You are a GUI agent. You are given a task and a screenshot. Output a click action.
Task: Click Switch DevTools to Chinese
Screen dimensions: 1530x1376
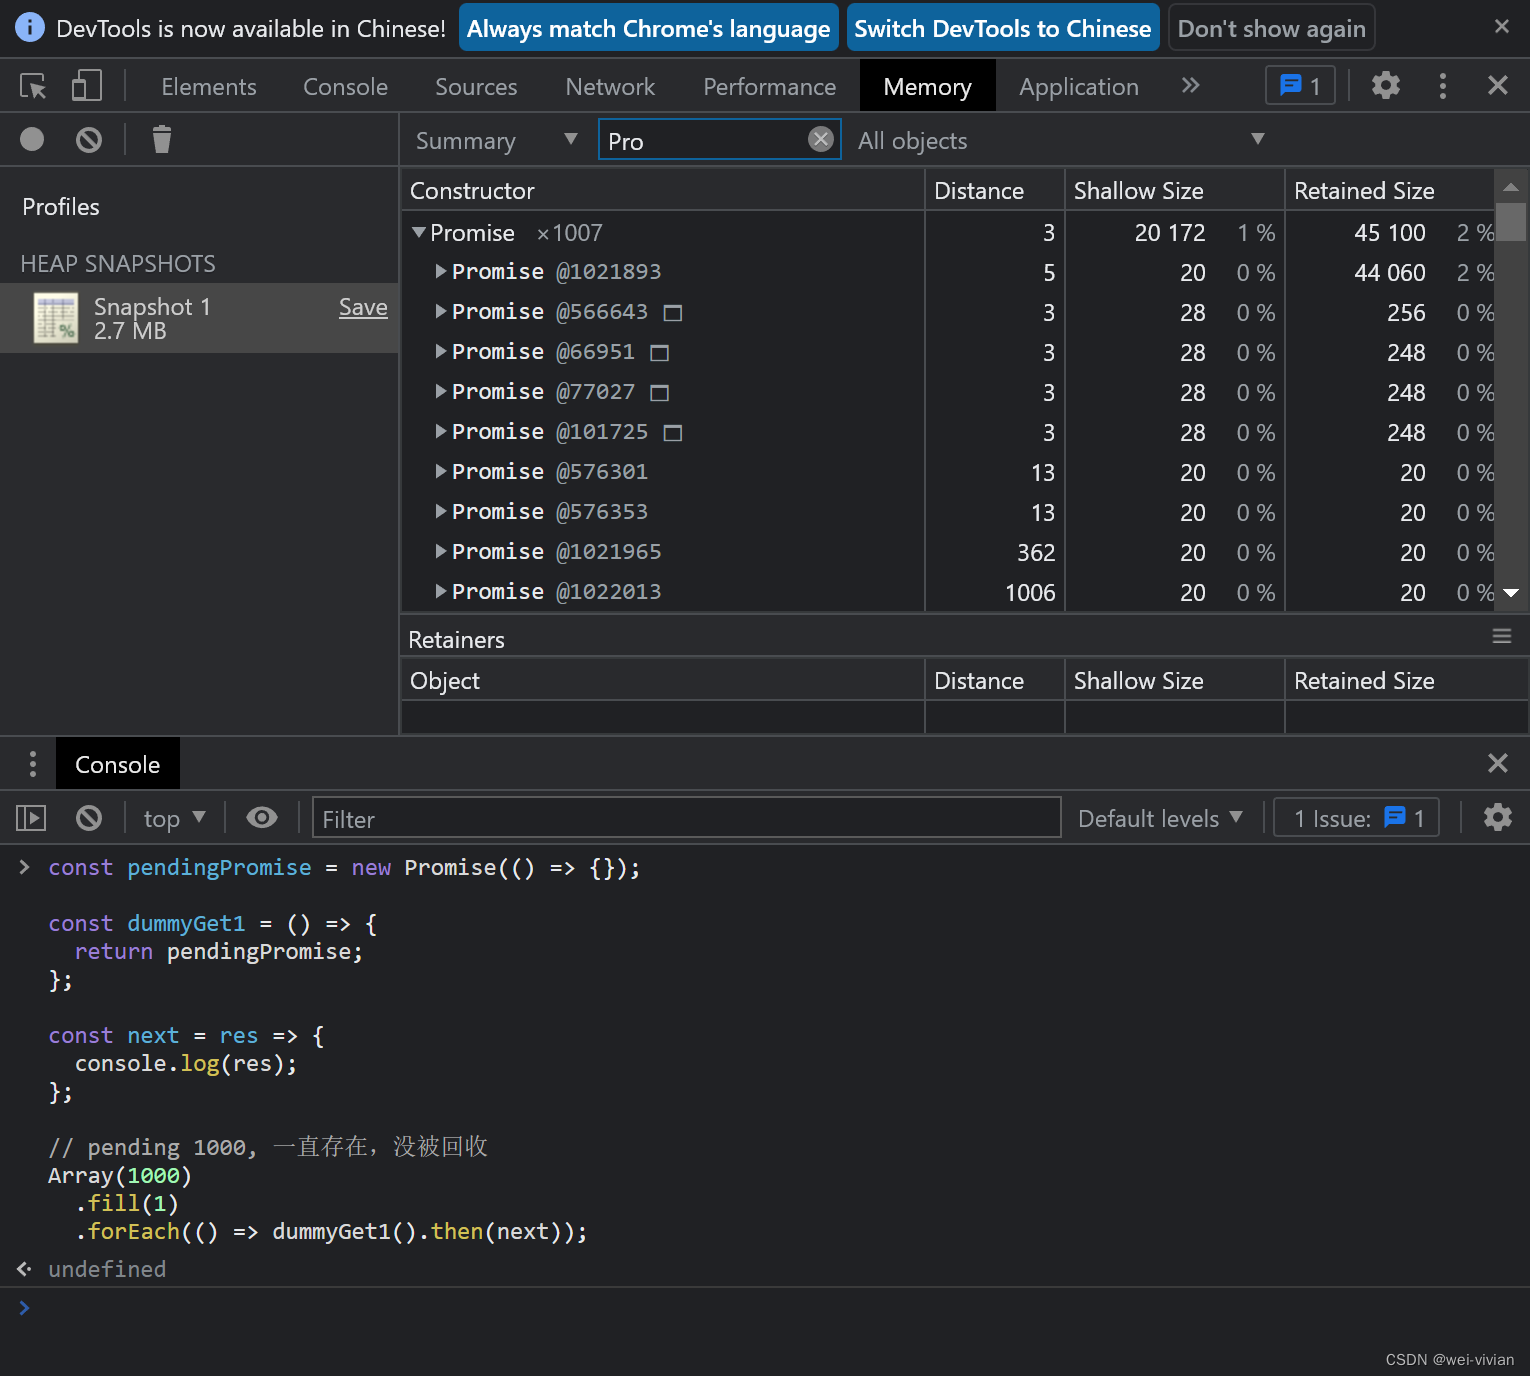[1002, 28]
